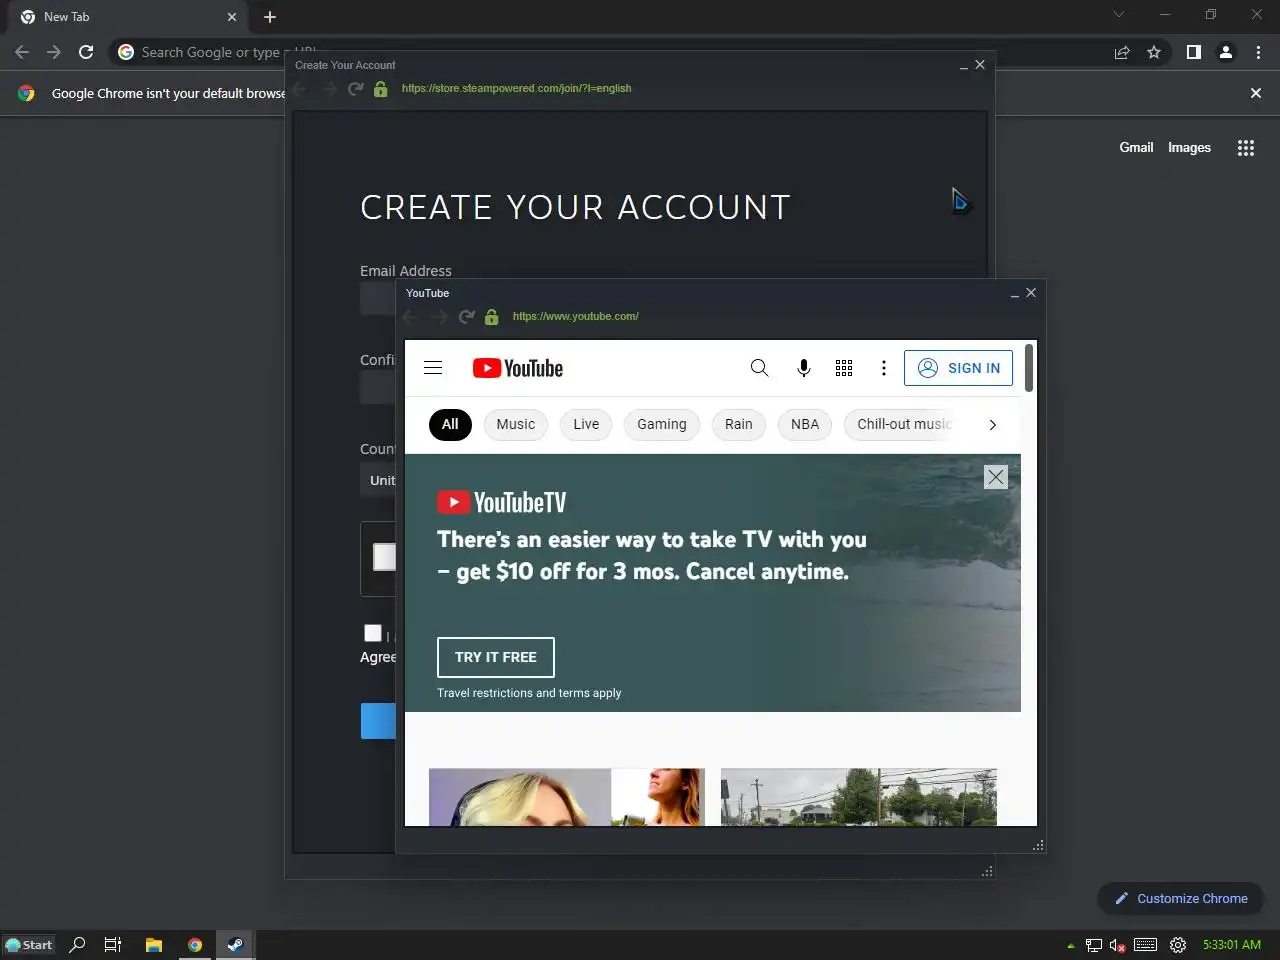Open the street scene video thumbnail
Screen dimensions: 1280x960
point(859,797)
